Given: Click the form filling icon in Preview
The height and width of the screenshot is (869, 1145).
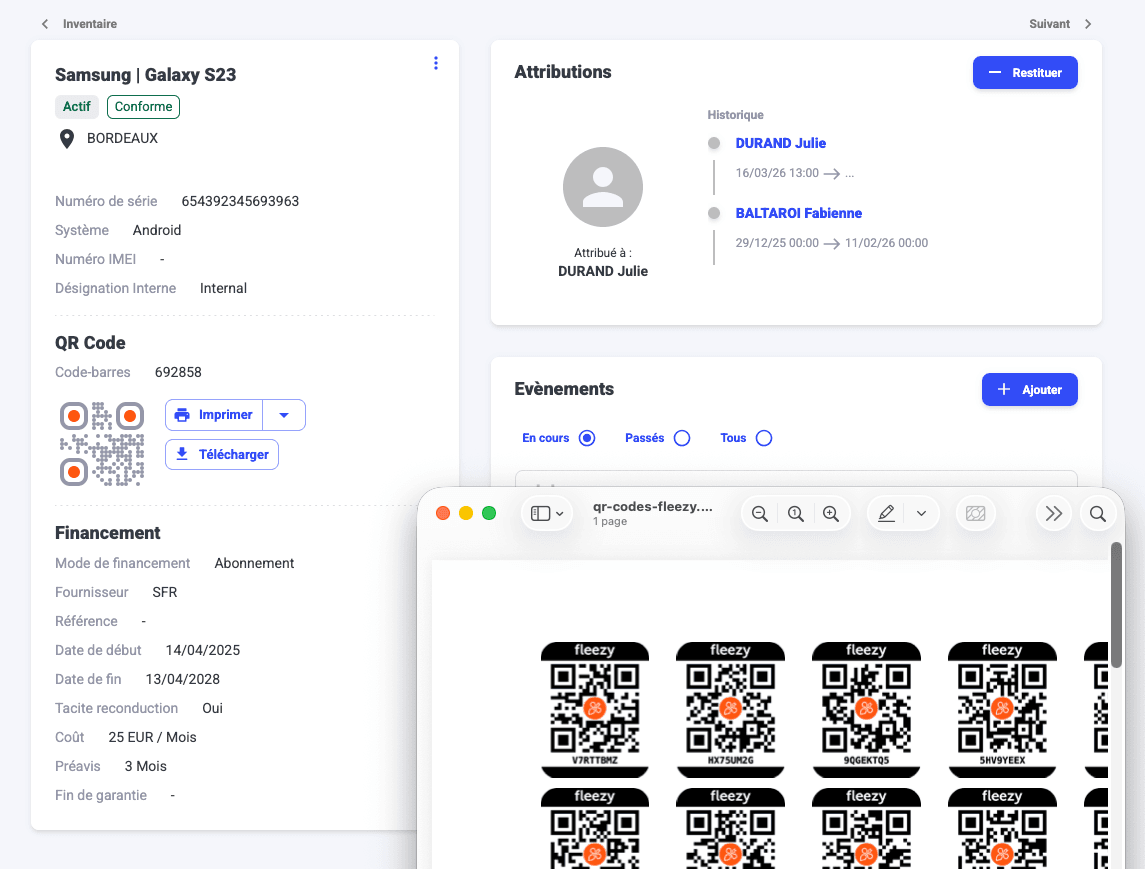Looking at the screenshot, I should 976,513.
